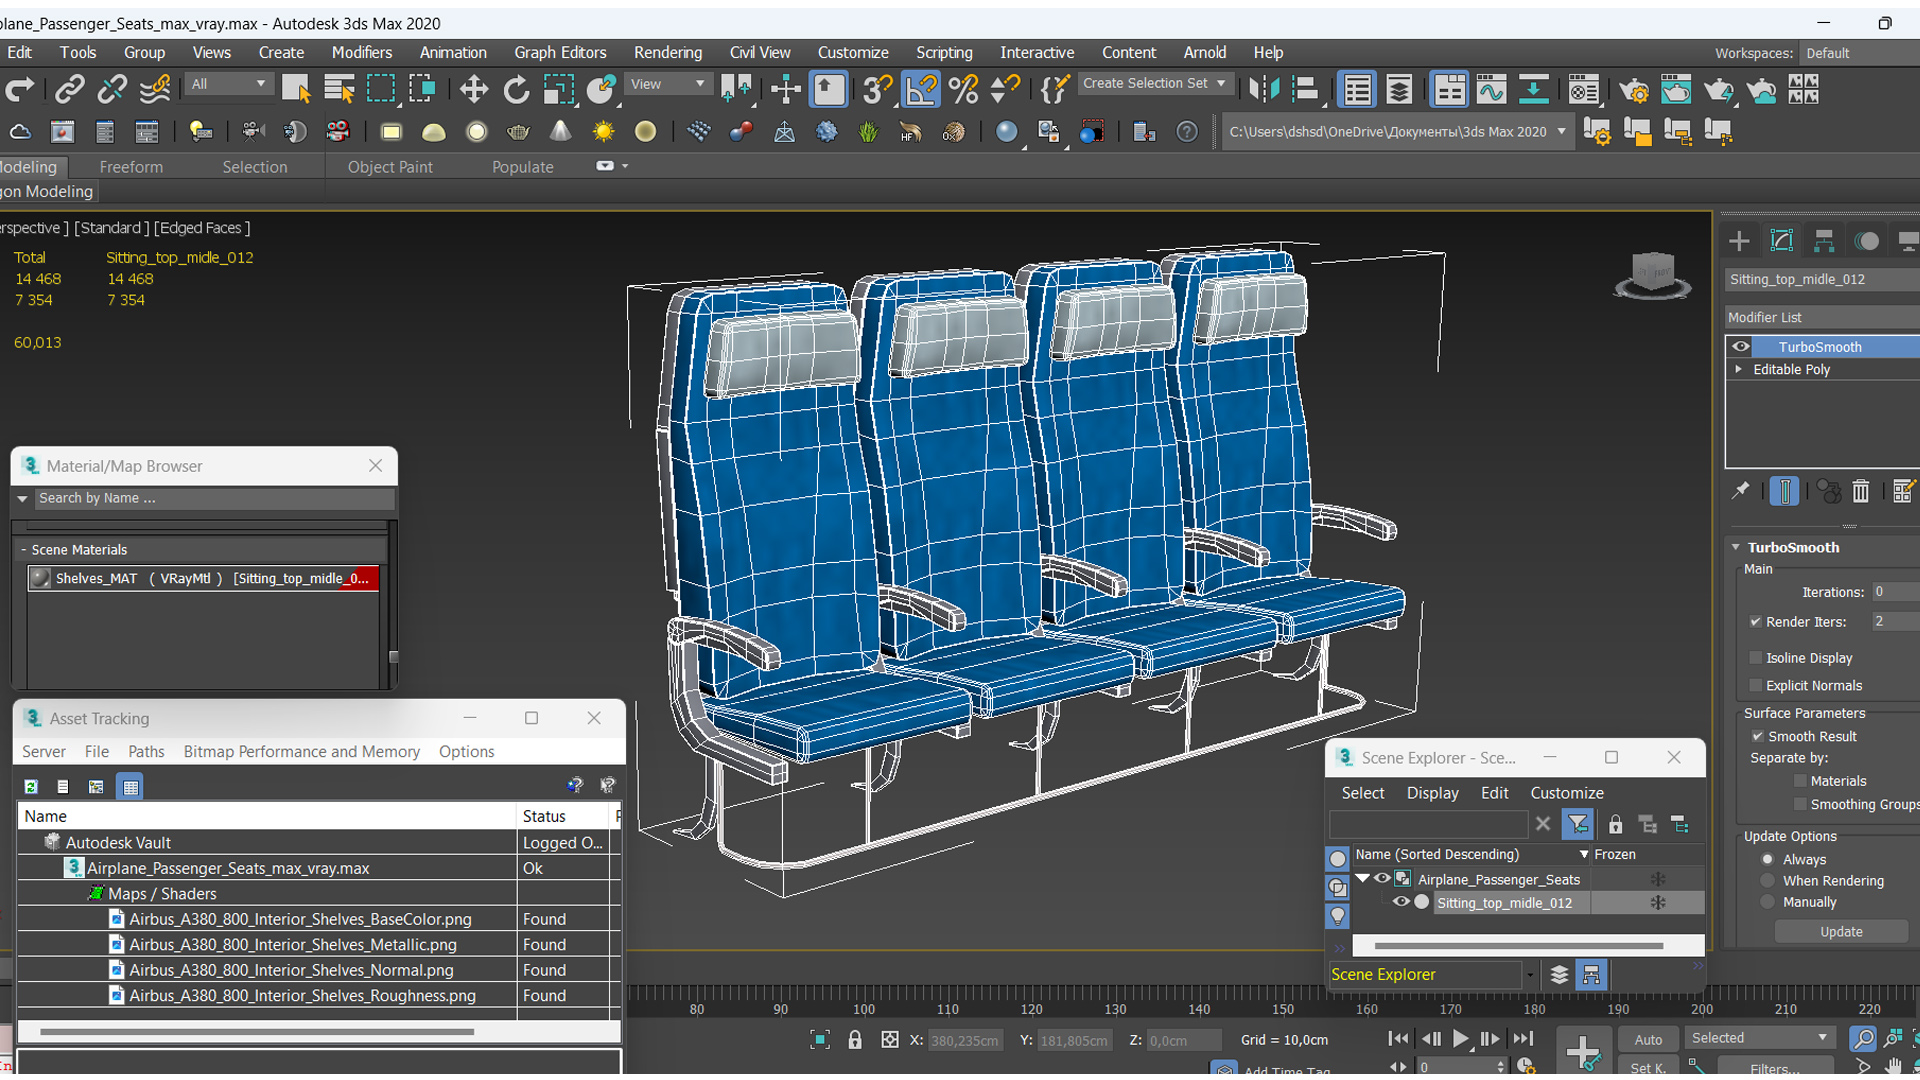Open the Motion panel icon

coord(1866,241)
